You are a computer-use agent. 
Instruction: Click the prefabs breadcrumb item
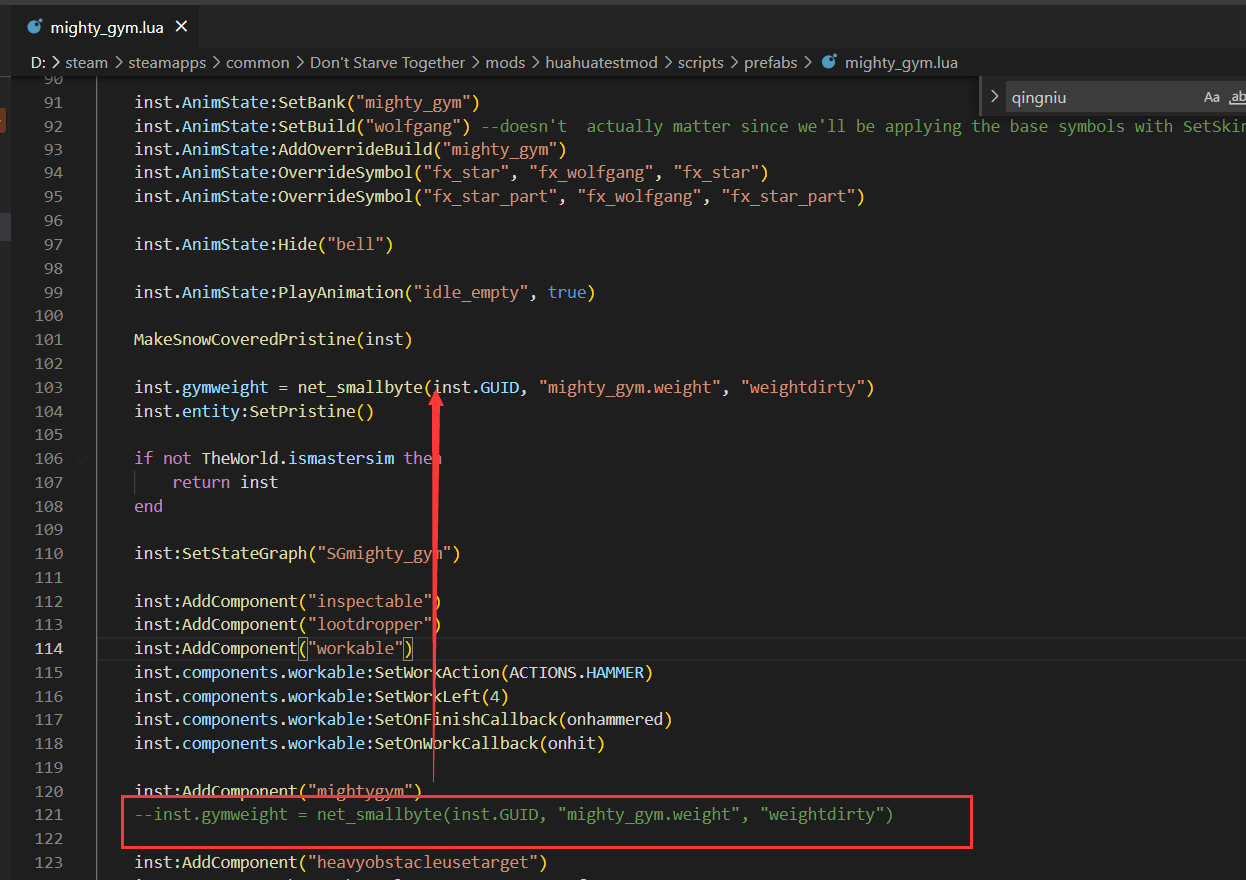770,62
